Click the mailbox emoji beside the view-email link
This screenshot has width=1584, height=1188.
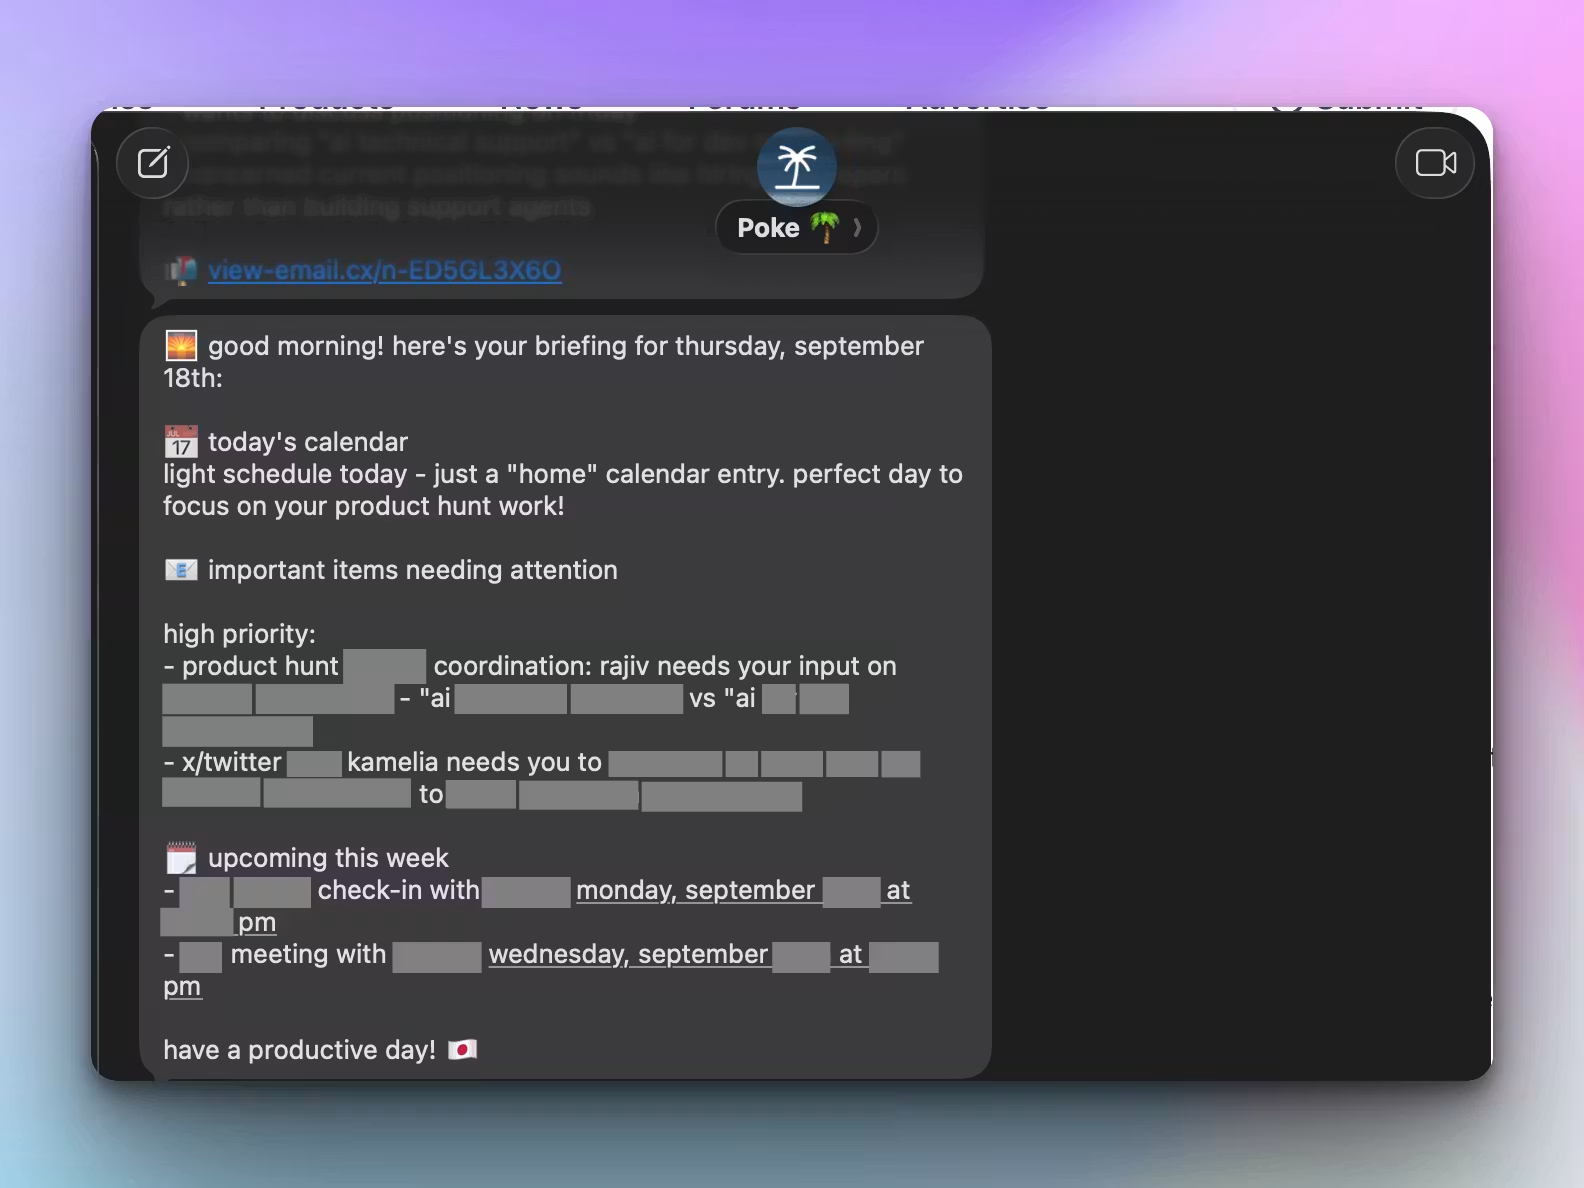[181, 270]
